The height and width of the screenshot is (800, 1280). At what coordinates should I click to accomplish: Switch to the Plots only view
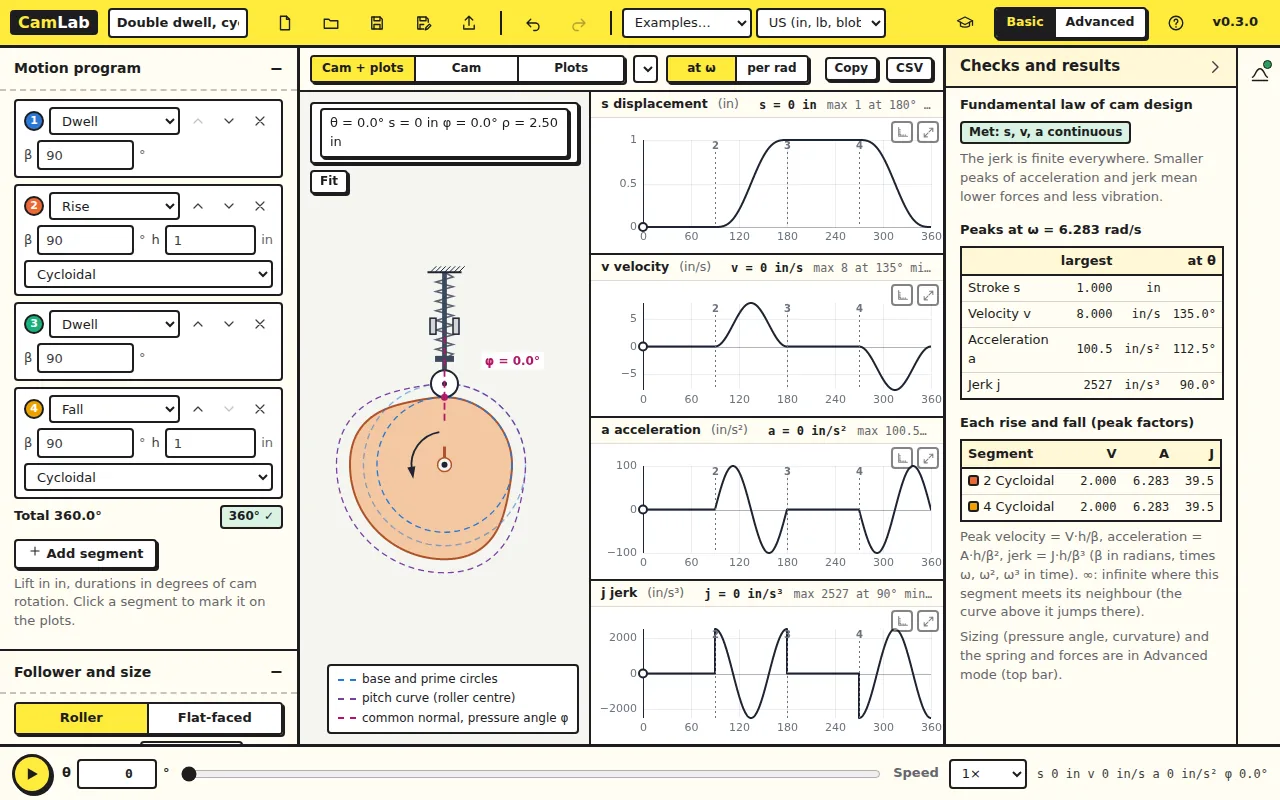click(571, 68)
